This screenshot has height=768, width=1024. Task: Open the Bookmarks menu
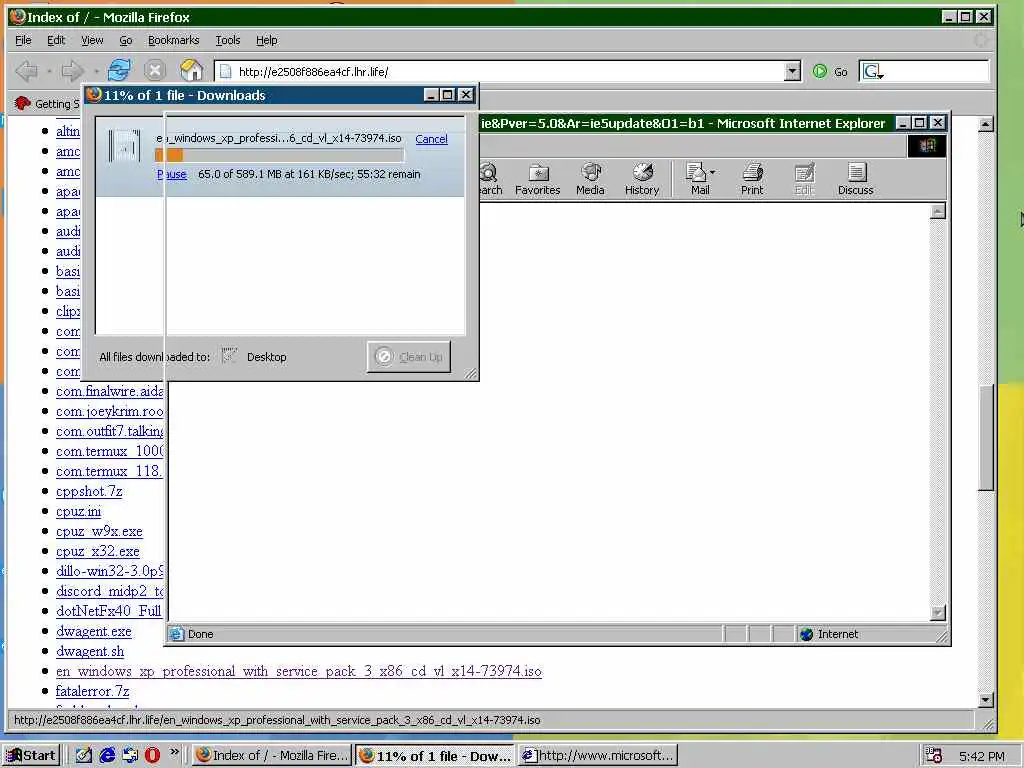(x=173, y=40)
